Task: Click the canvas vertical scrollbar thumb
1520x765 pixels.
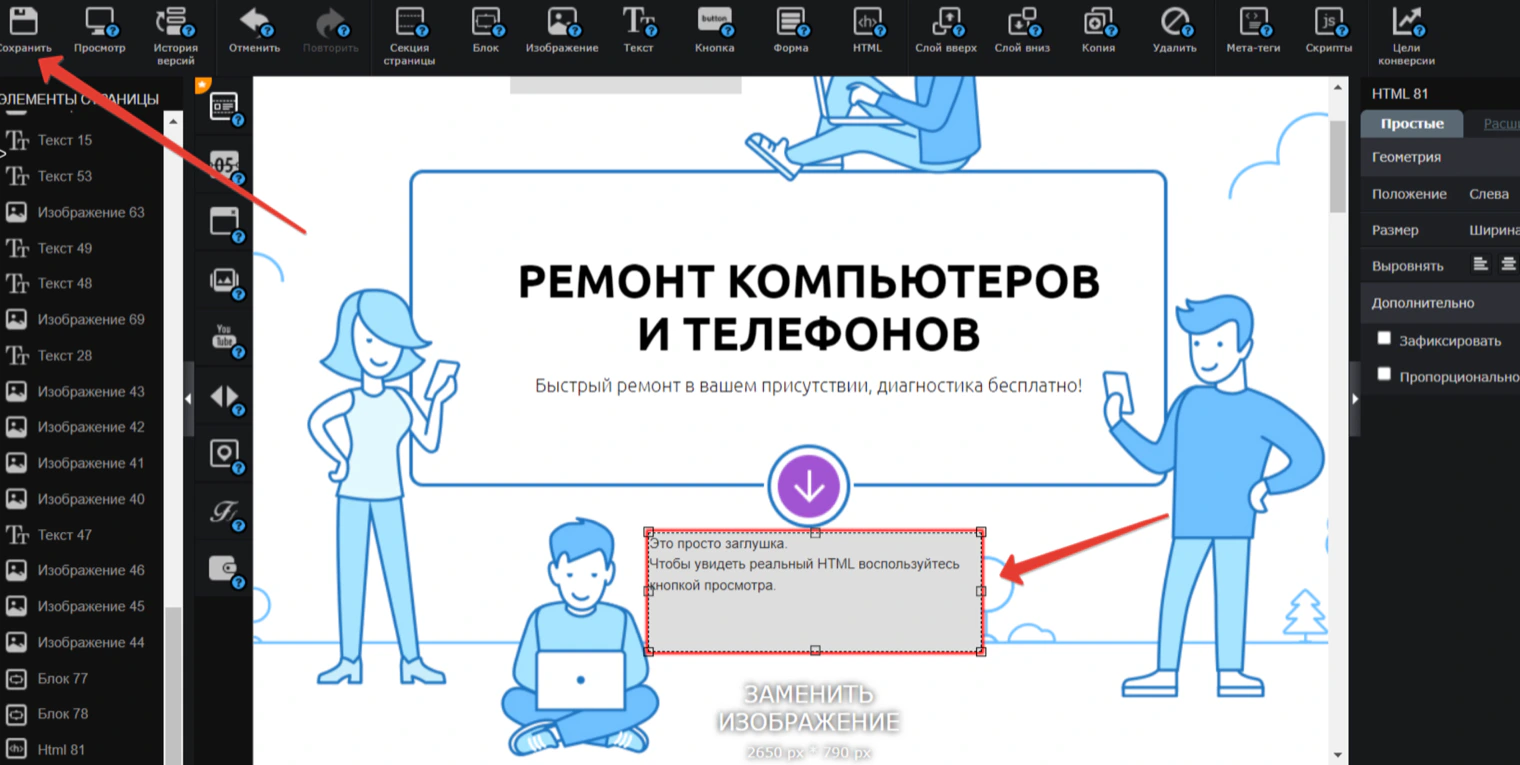Action: click(1338, 165)
